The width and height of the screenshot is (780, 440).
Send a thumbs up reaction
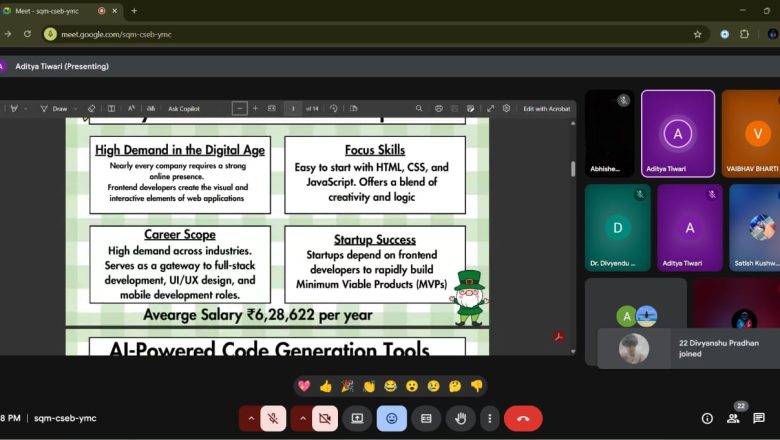click(325, 386)
